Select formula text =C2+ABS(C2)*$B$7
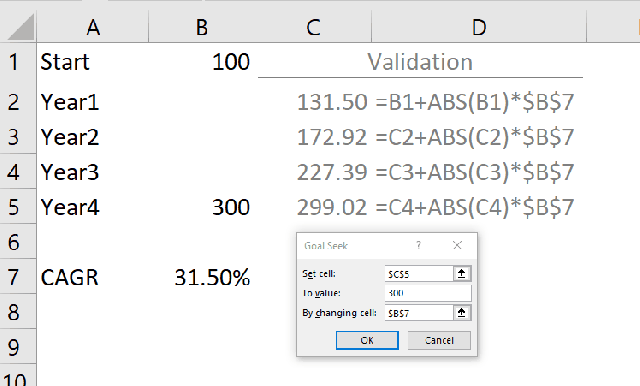The width and height of the screenshot is (640, 386). (x=475, y=137)
